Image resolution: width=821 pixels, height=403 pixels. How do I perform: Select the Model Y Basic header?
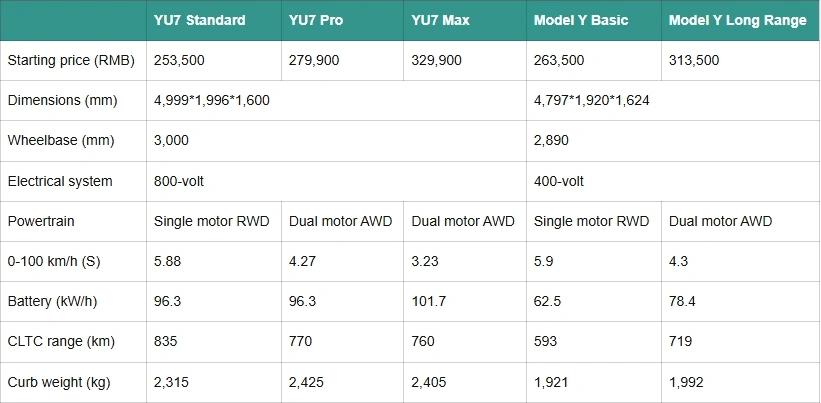coord(581,20)
